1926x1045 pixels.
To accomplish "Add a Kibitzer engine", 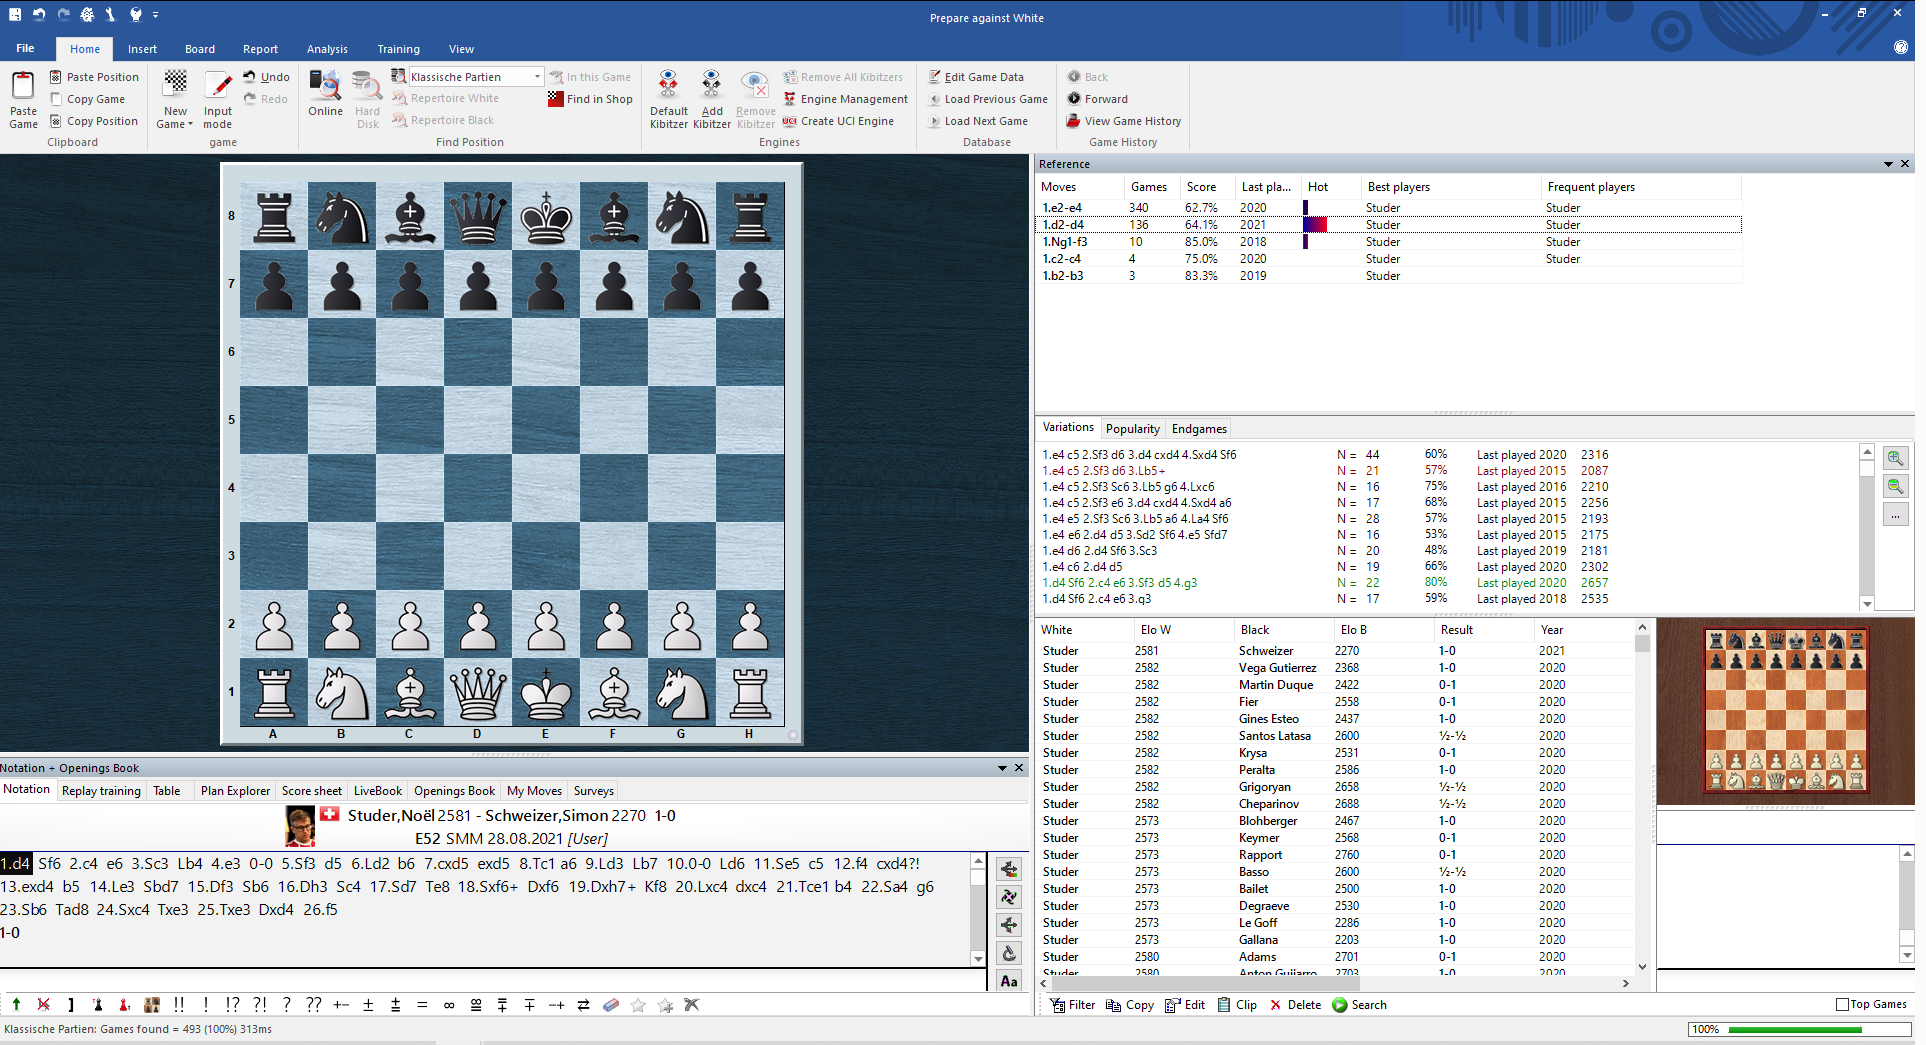I will click(x=711, y=95).
